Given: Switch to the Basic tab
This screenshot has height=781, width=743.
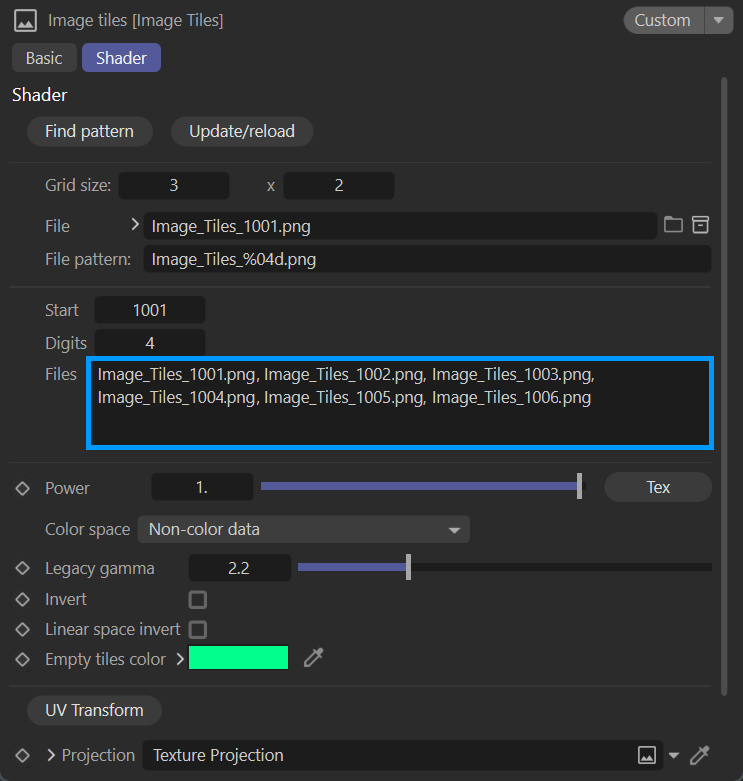Looking at the screenshot, I should coord(44,58).
